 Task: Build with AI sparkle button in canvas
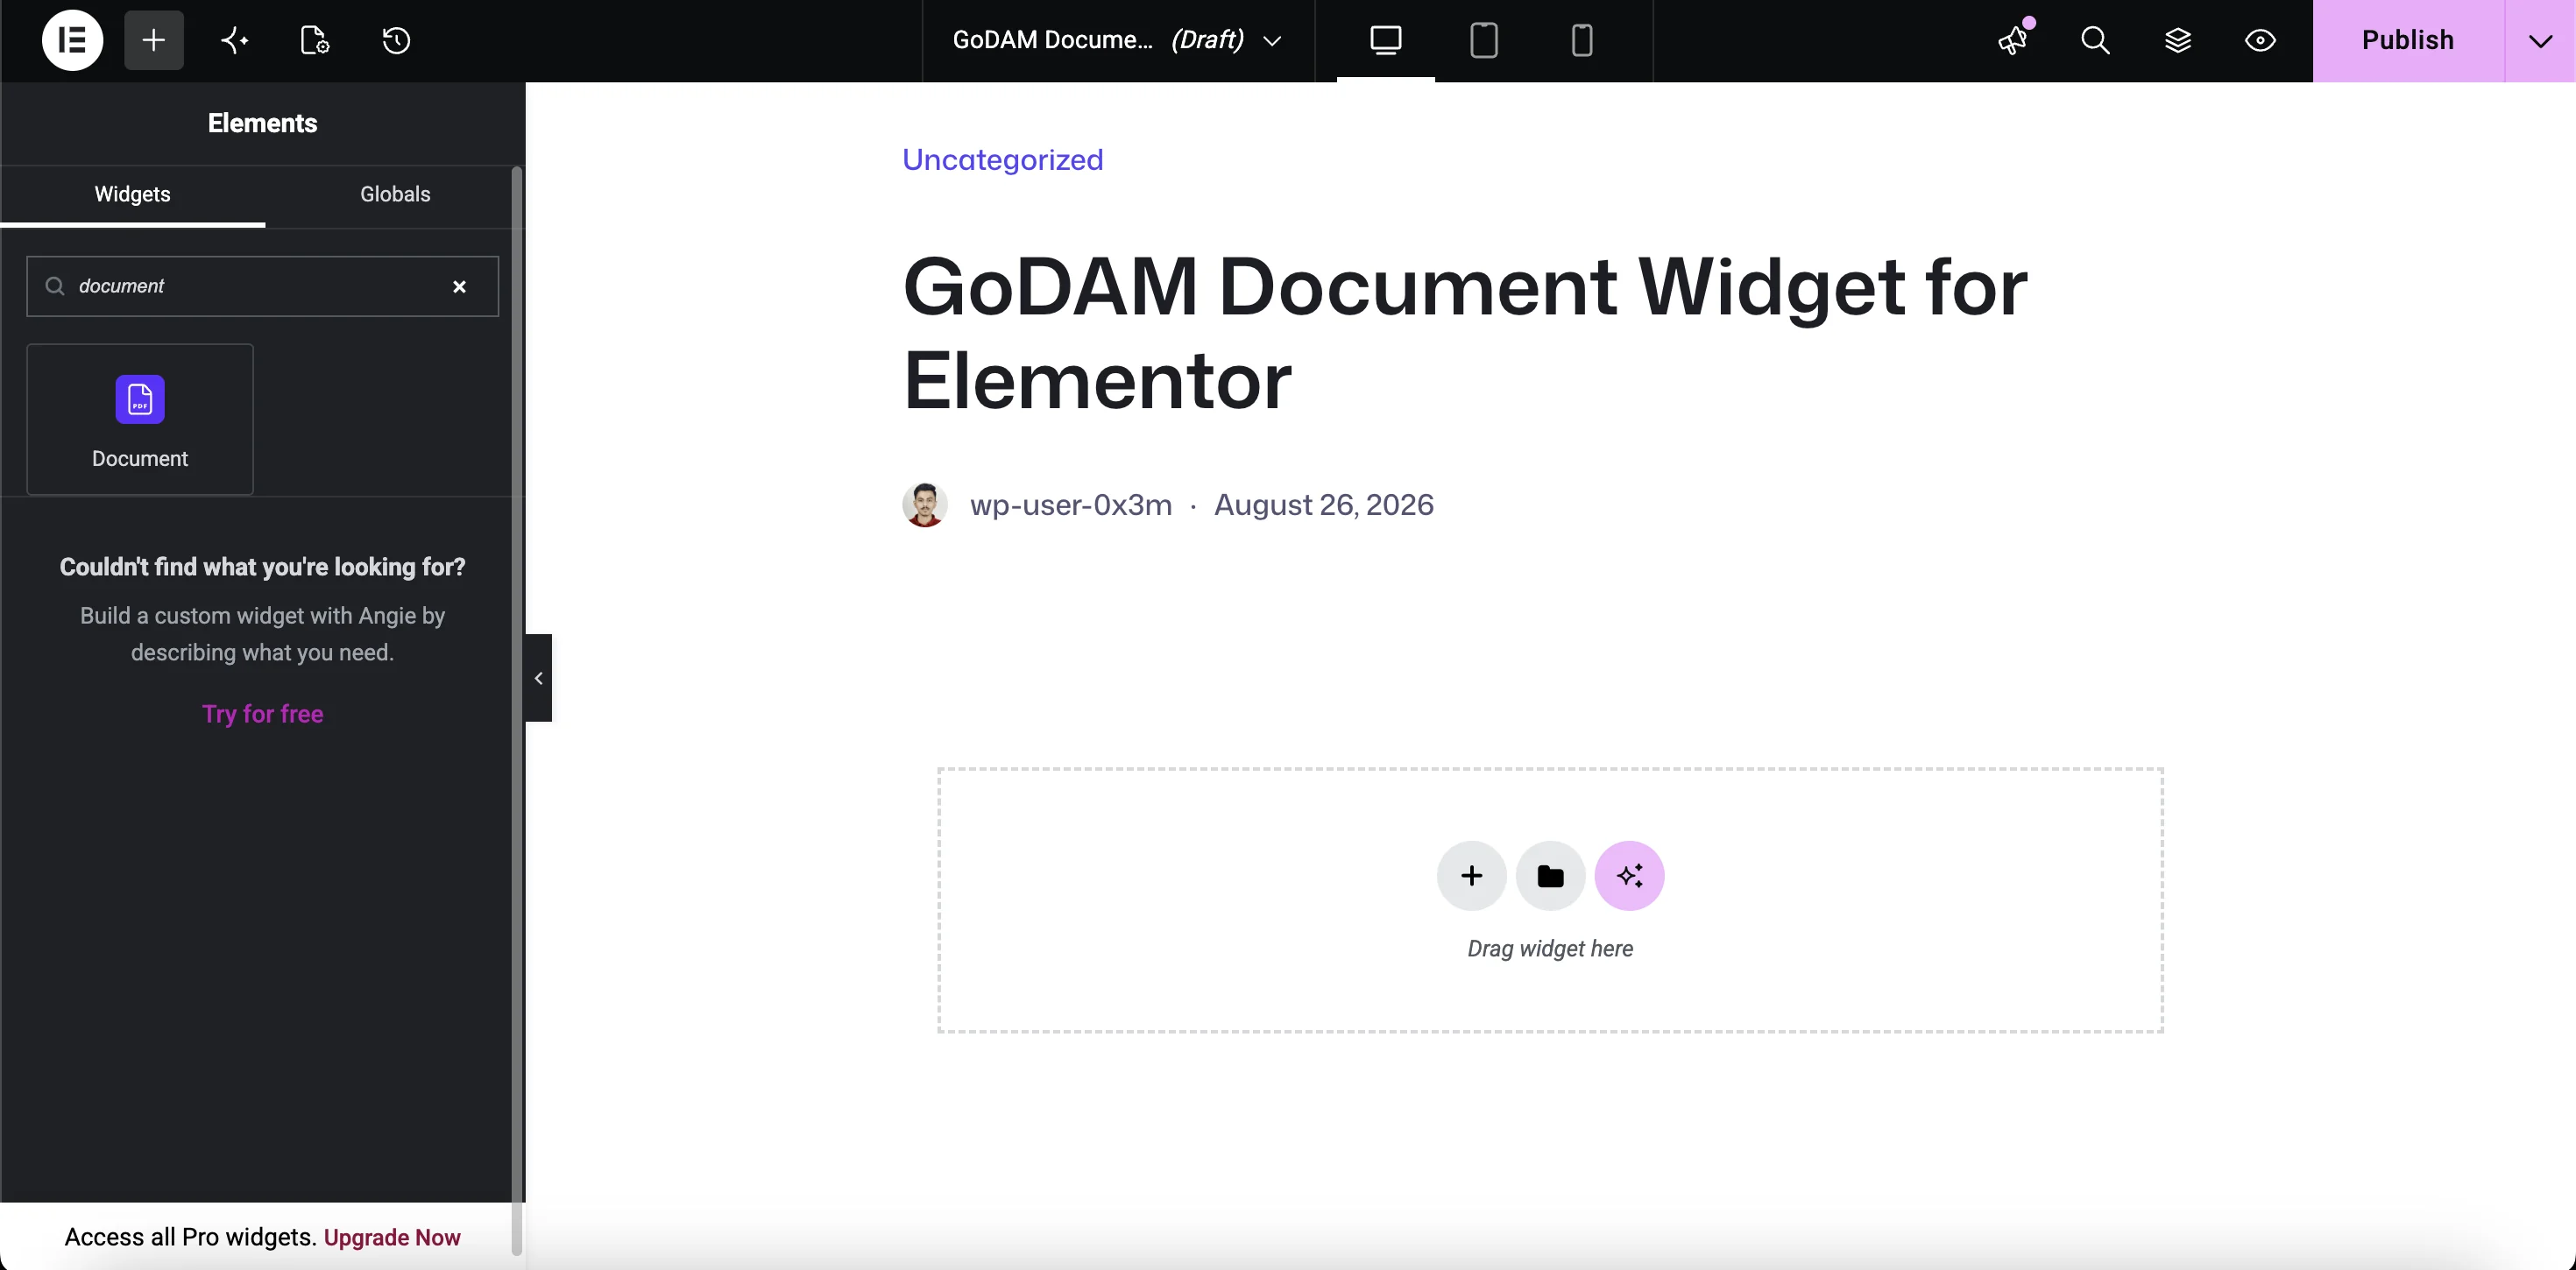[x=1629, y=876]
